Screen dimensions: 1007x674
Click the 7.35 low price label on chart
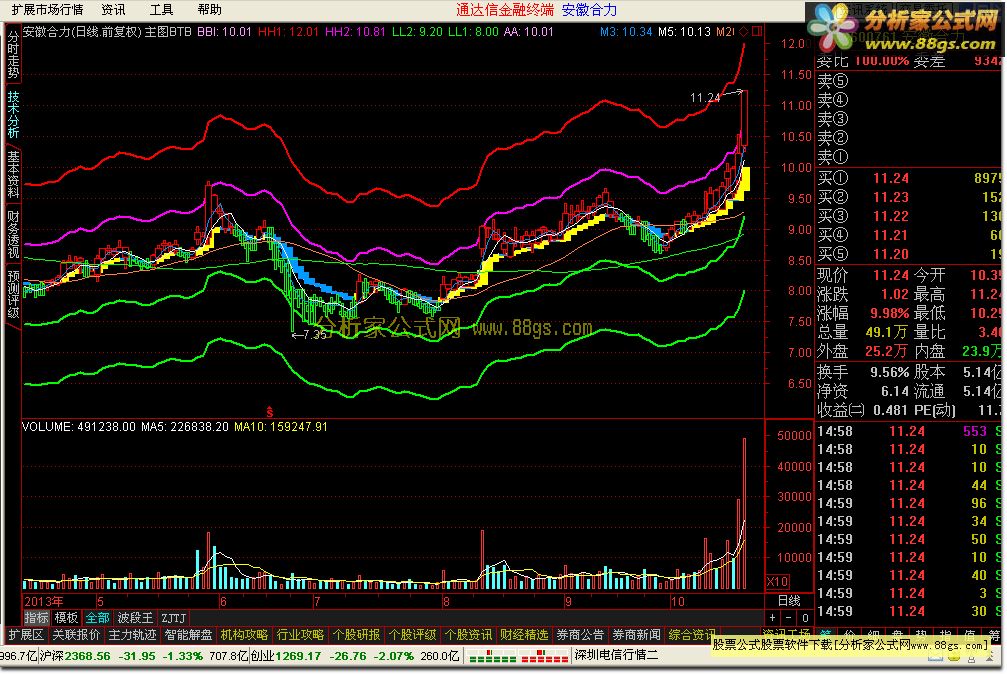(x=314, y=335)
